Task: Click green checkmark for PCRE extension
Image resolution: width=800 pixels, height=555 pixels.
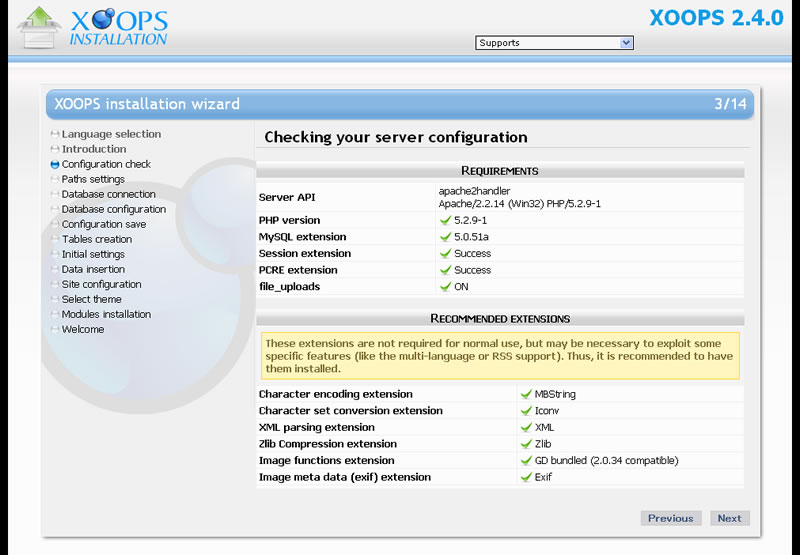Action: coord(445,270)
